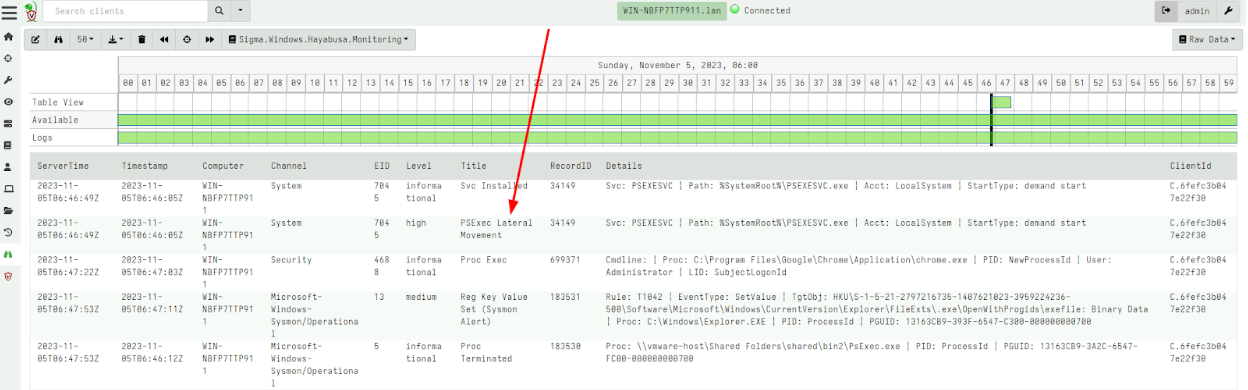Click the Velociraptor logo icon

point(30,11)
